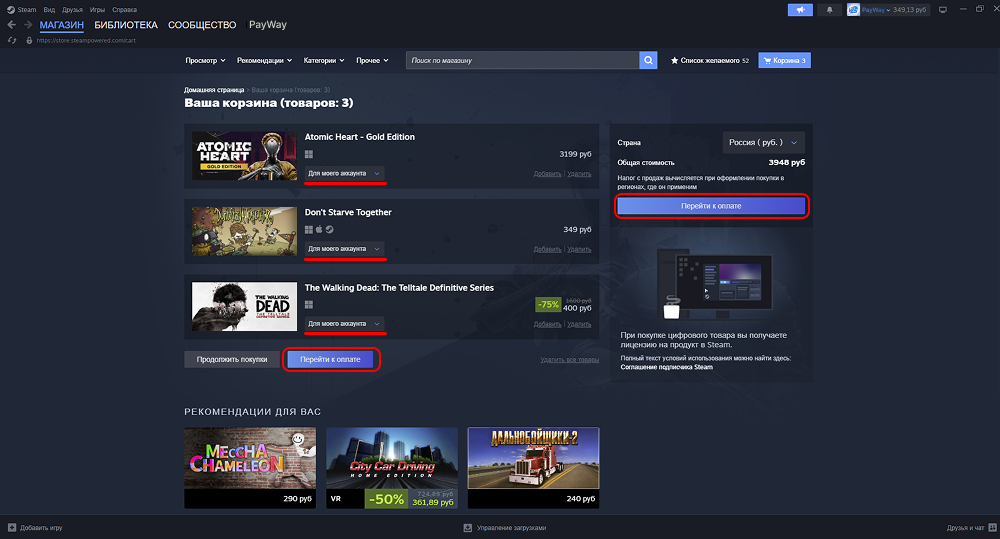1000x539 pixels.
Task: Open the Корзина 3 cart button
Action: [784, 60]
